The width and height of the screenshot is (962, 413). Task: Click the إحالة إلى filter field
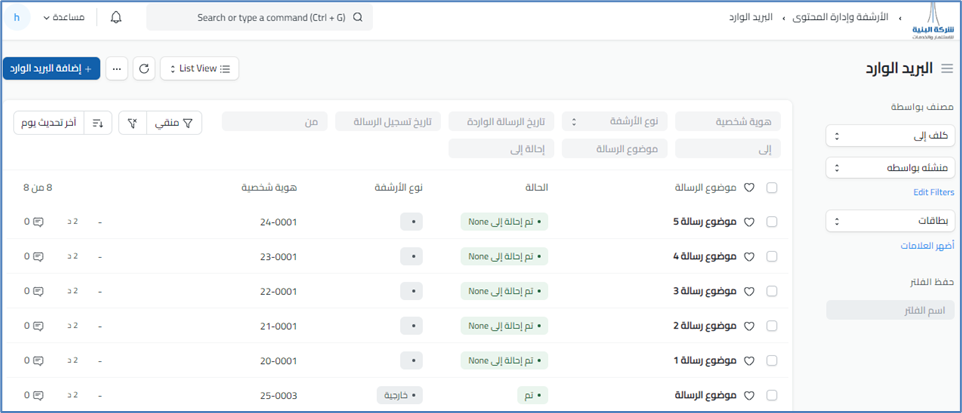point(501,149)
